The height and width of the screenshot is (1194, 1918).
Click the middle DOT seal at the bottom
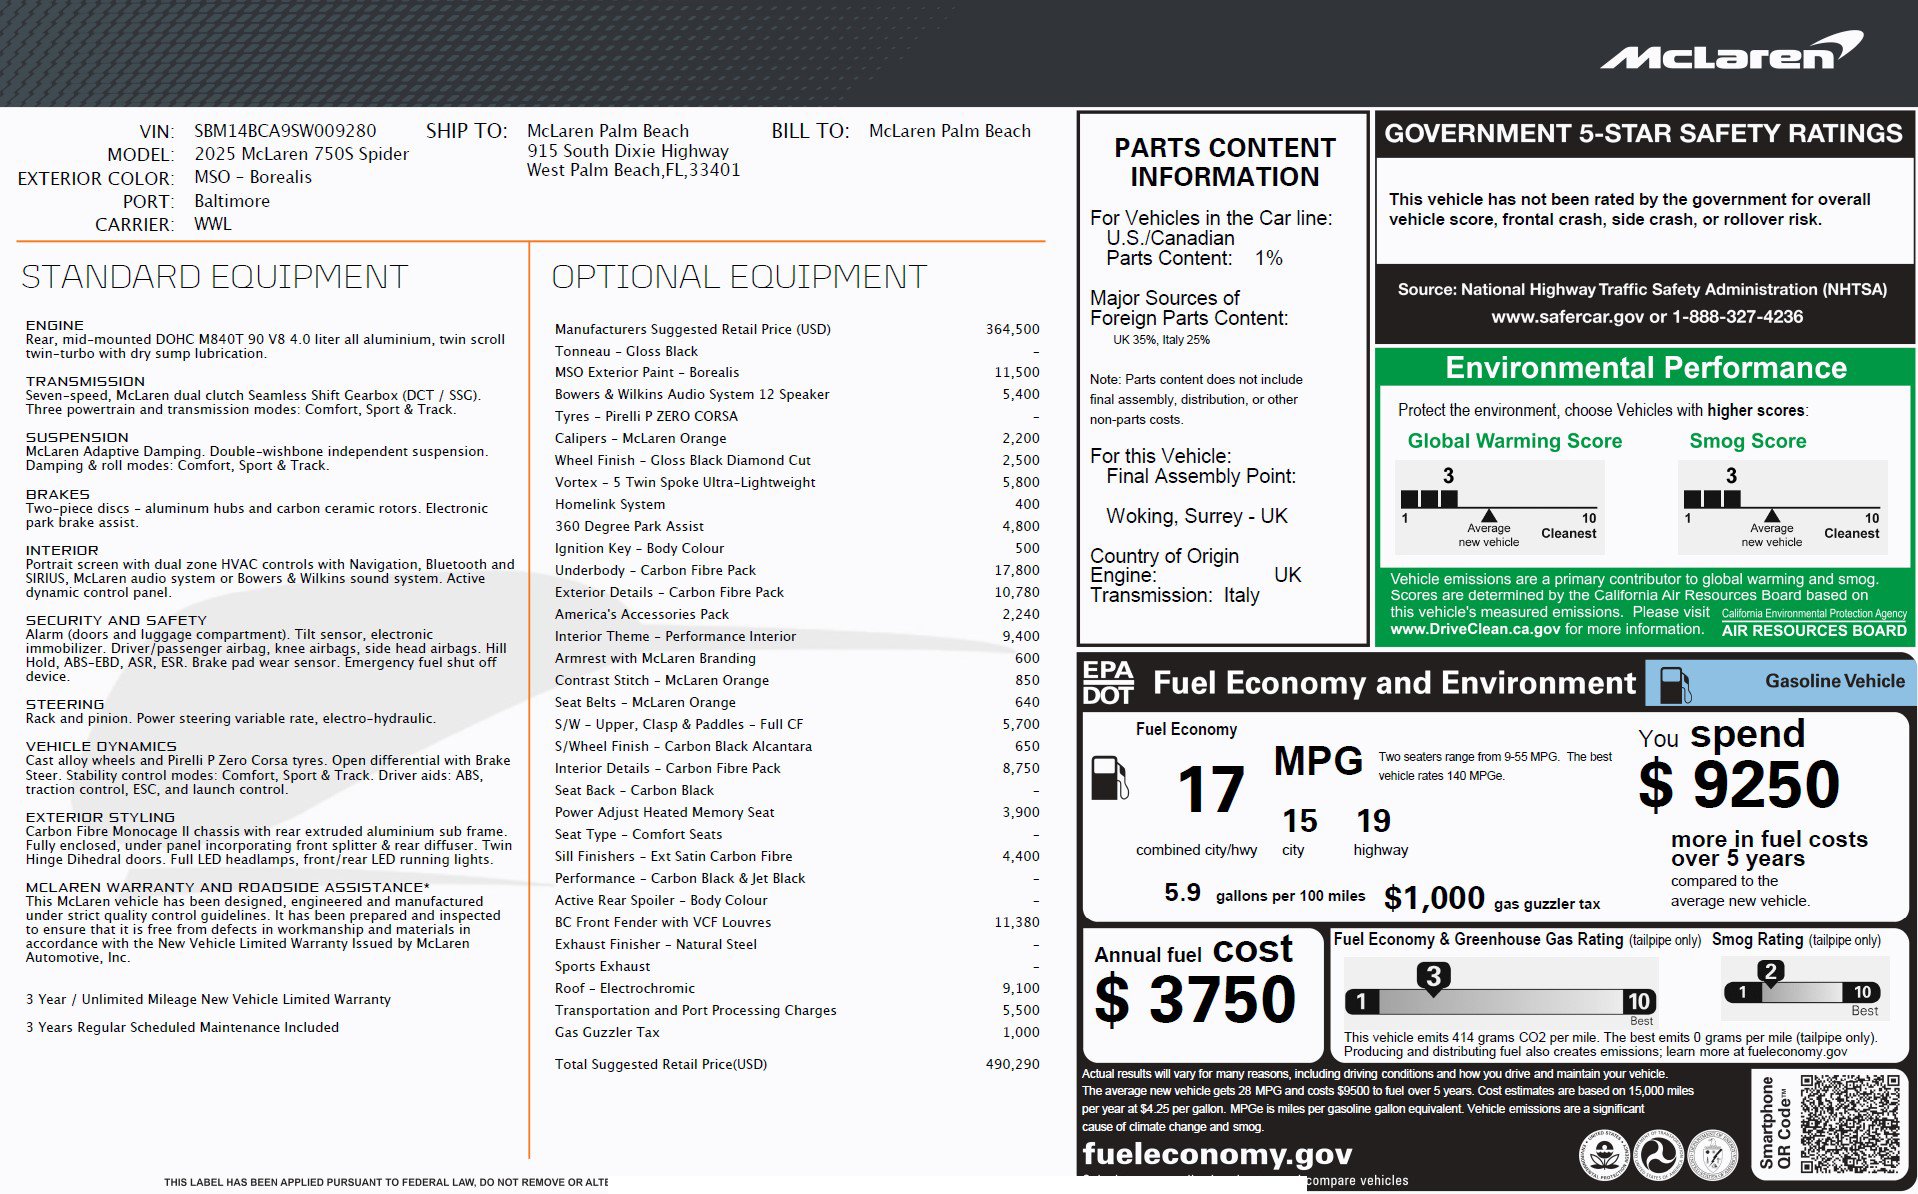click(x=1658, y=1155)
